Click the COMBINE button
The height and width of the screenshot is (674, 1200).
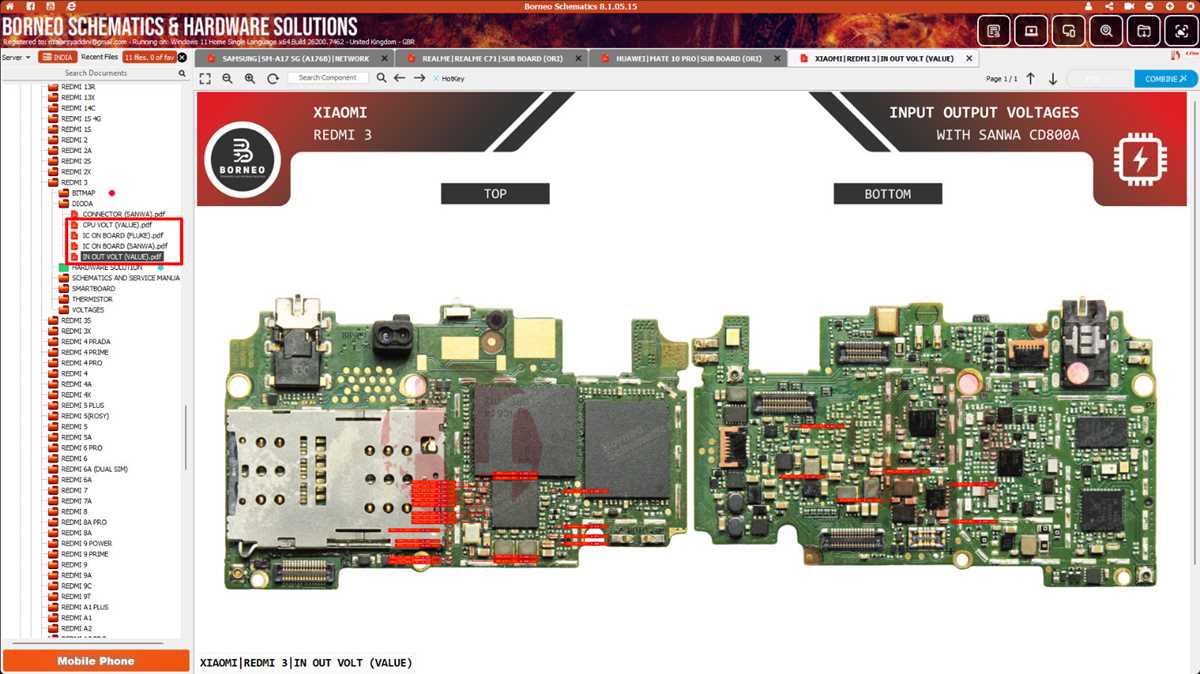tap(1166, 78)
